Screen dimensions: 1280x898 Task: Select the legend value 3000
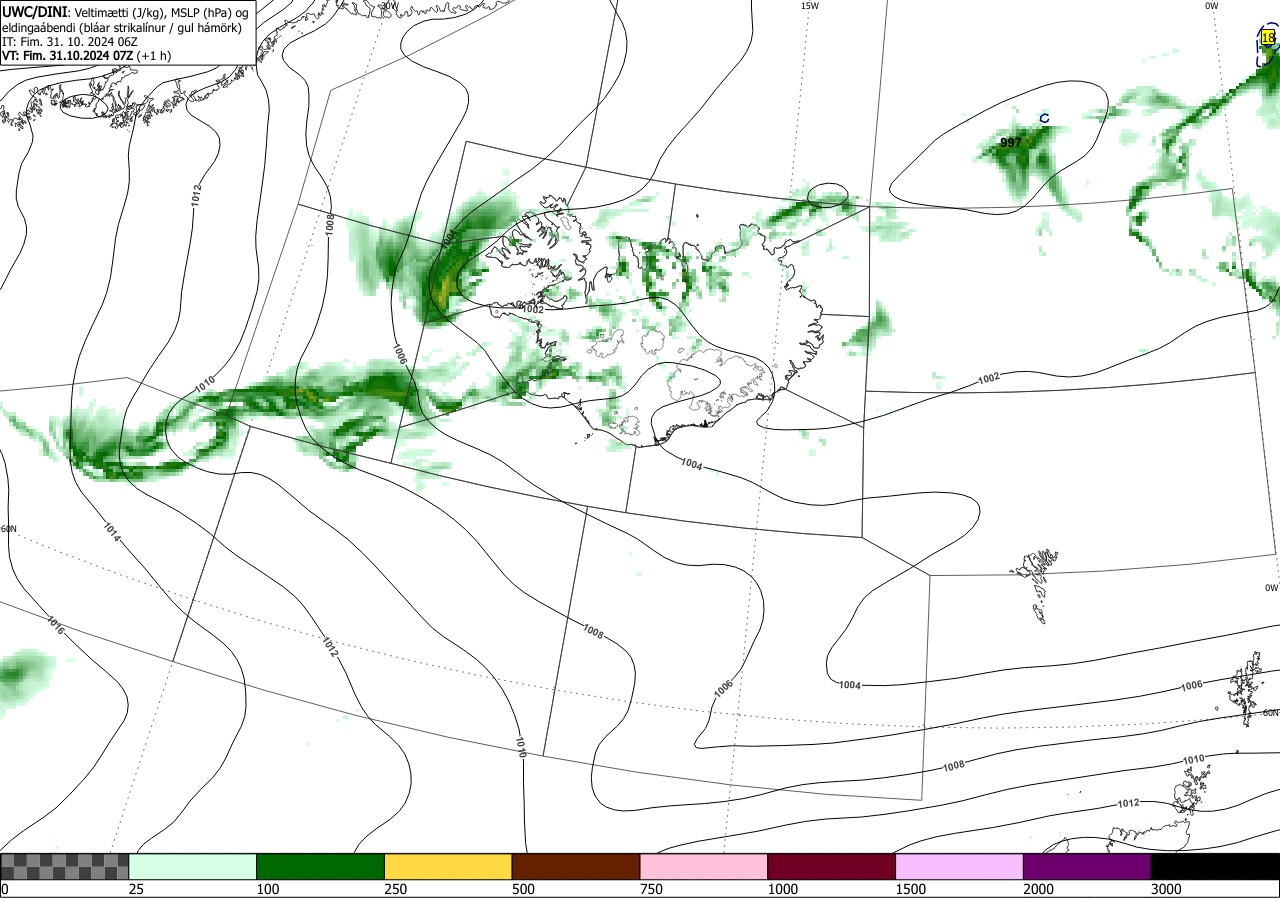tap(1166, 889)
